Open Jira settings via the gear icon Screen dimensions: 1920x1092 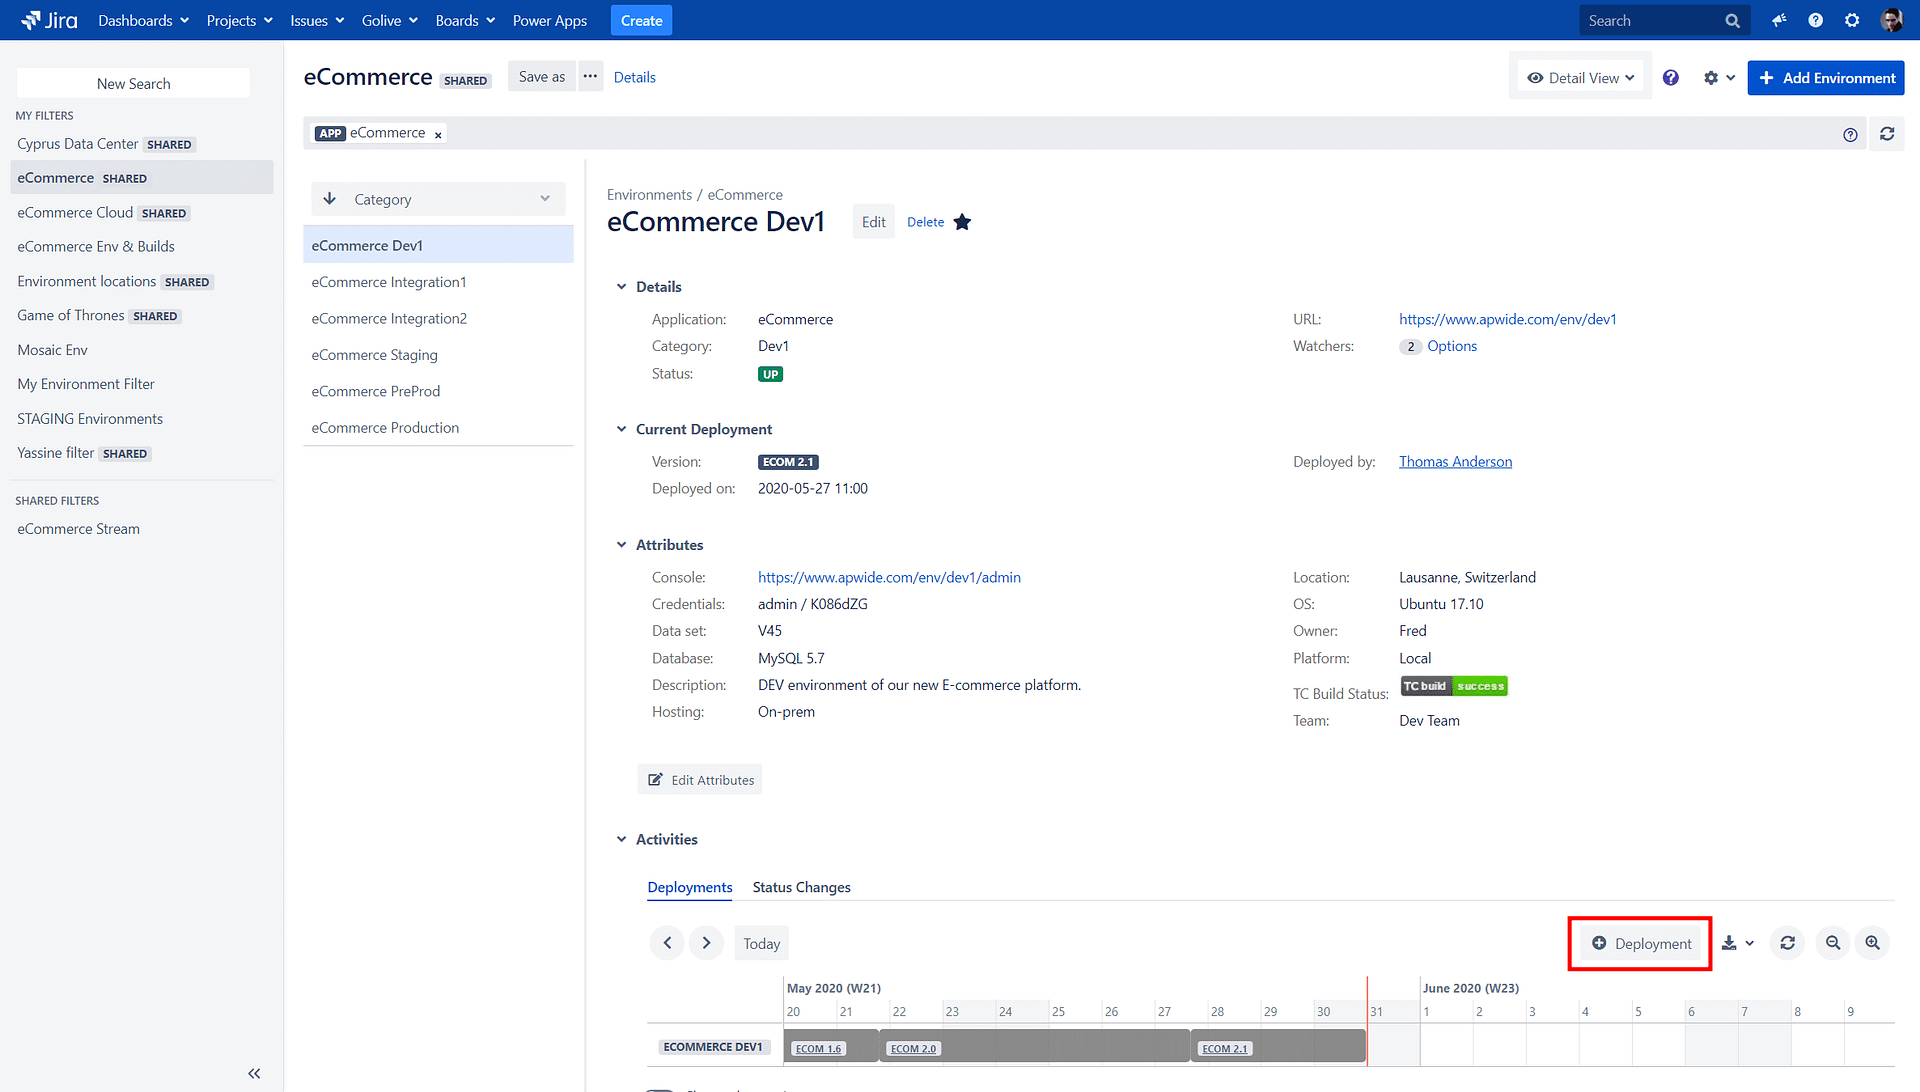pyautogui.click(x=1852, y=20)
